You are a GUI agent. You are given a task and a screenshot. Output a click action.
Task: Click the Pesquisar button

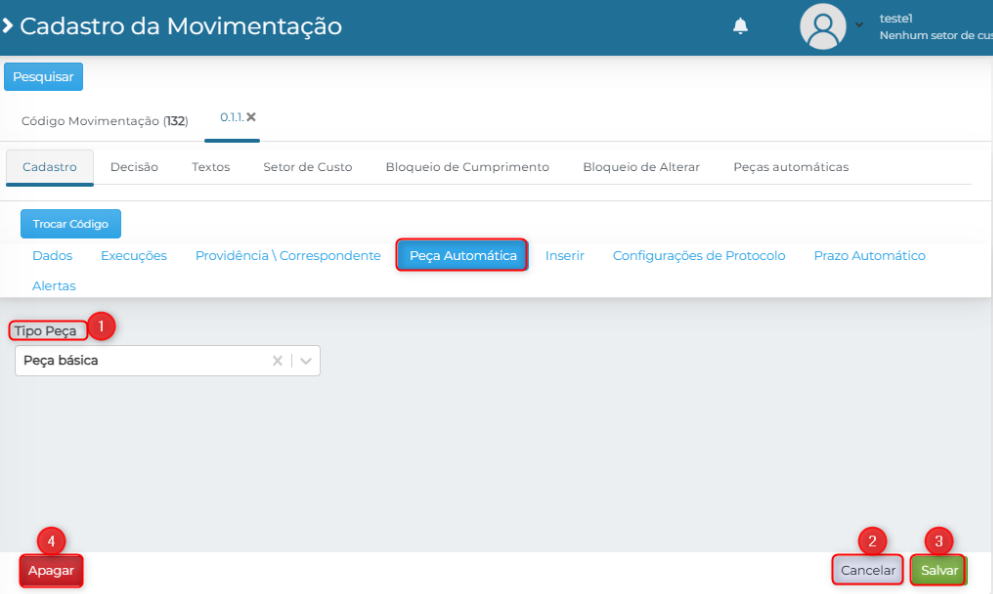click(x=43, y=77)
